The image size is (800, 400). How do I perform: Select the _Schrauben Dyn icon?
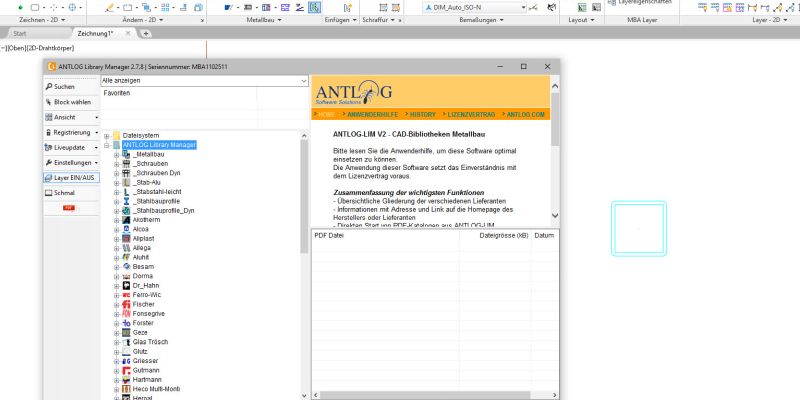[126, 173]
